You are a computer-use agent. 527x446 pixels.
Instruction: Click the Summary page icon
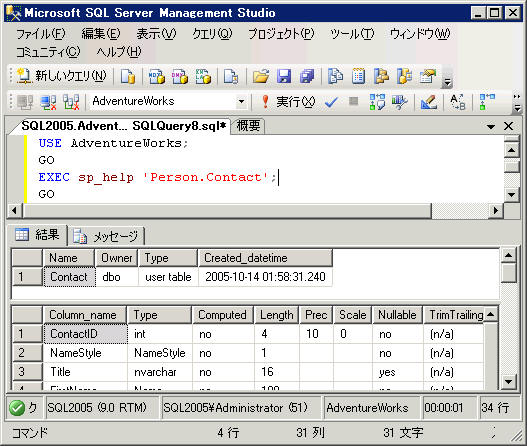tap(358, 76)
